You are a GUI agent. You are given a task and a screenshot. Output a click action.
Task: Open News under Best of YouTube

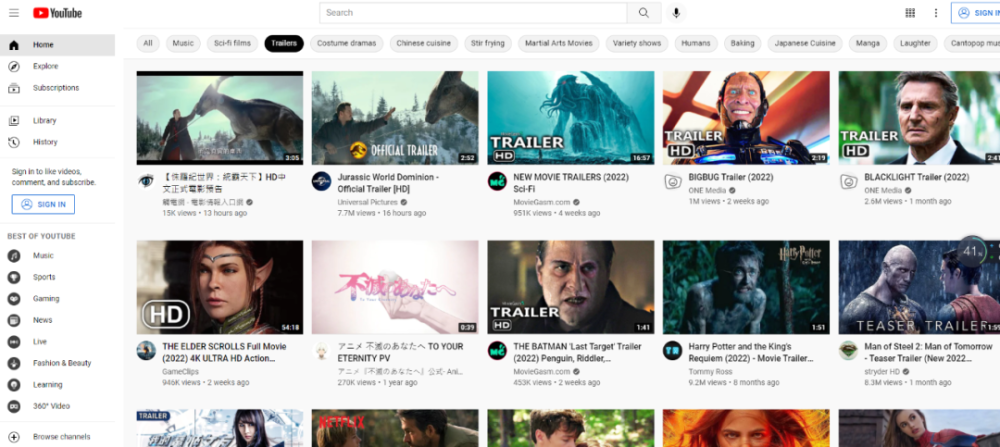[57, 320]
